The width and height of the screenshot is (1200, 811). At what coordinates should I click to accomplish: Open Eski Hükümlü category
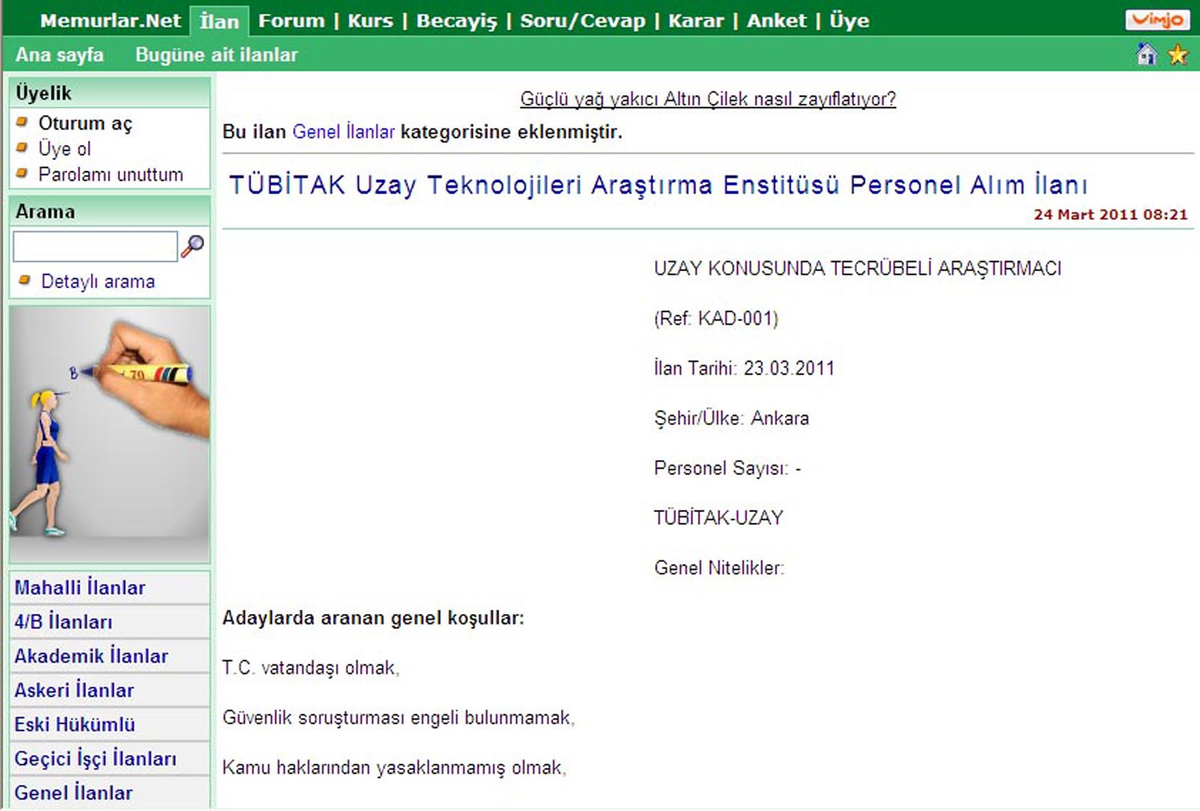tap(110, 724)
